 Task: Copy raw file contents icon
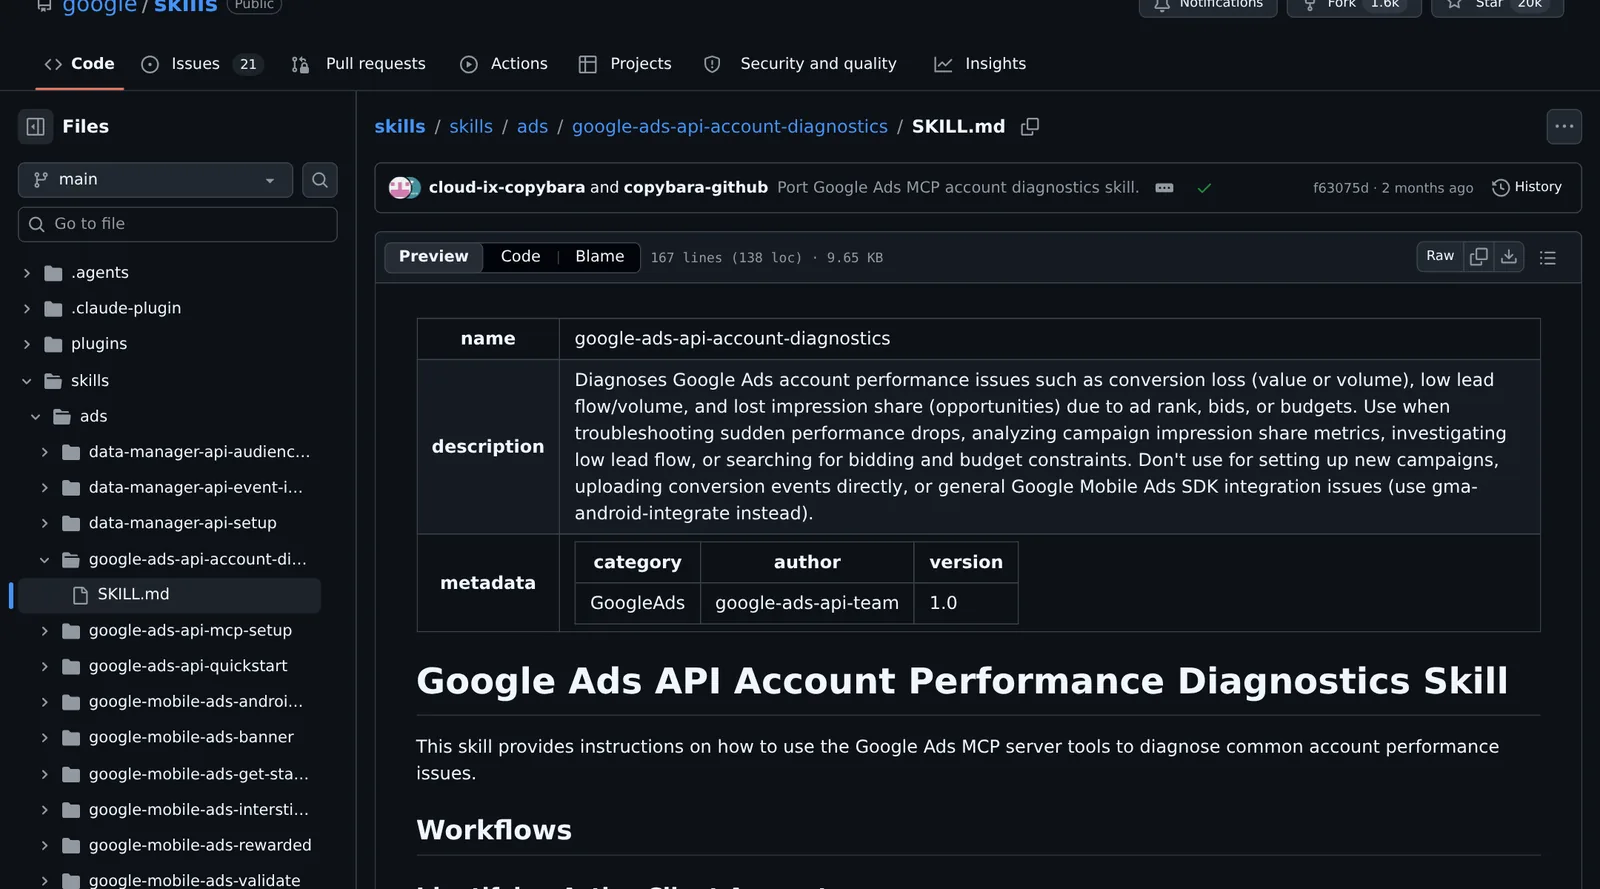1479,257
